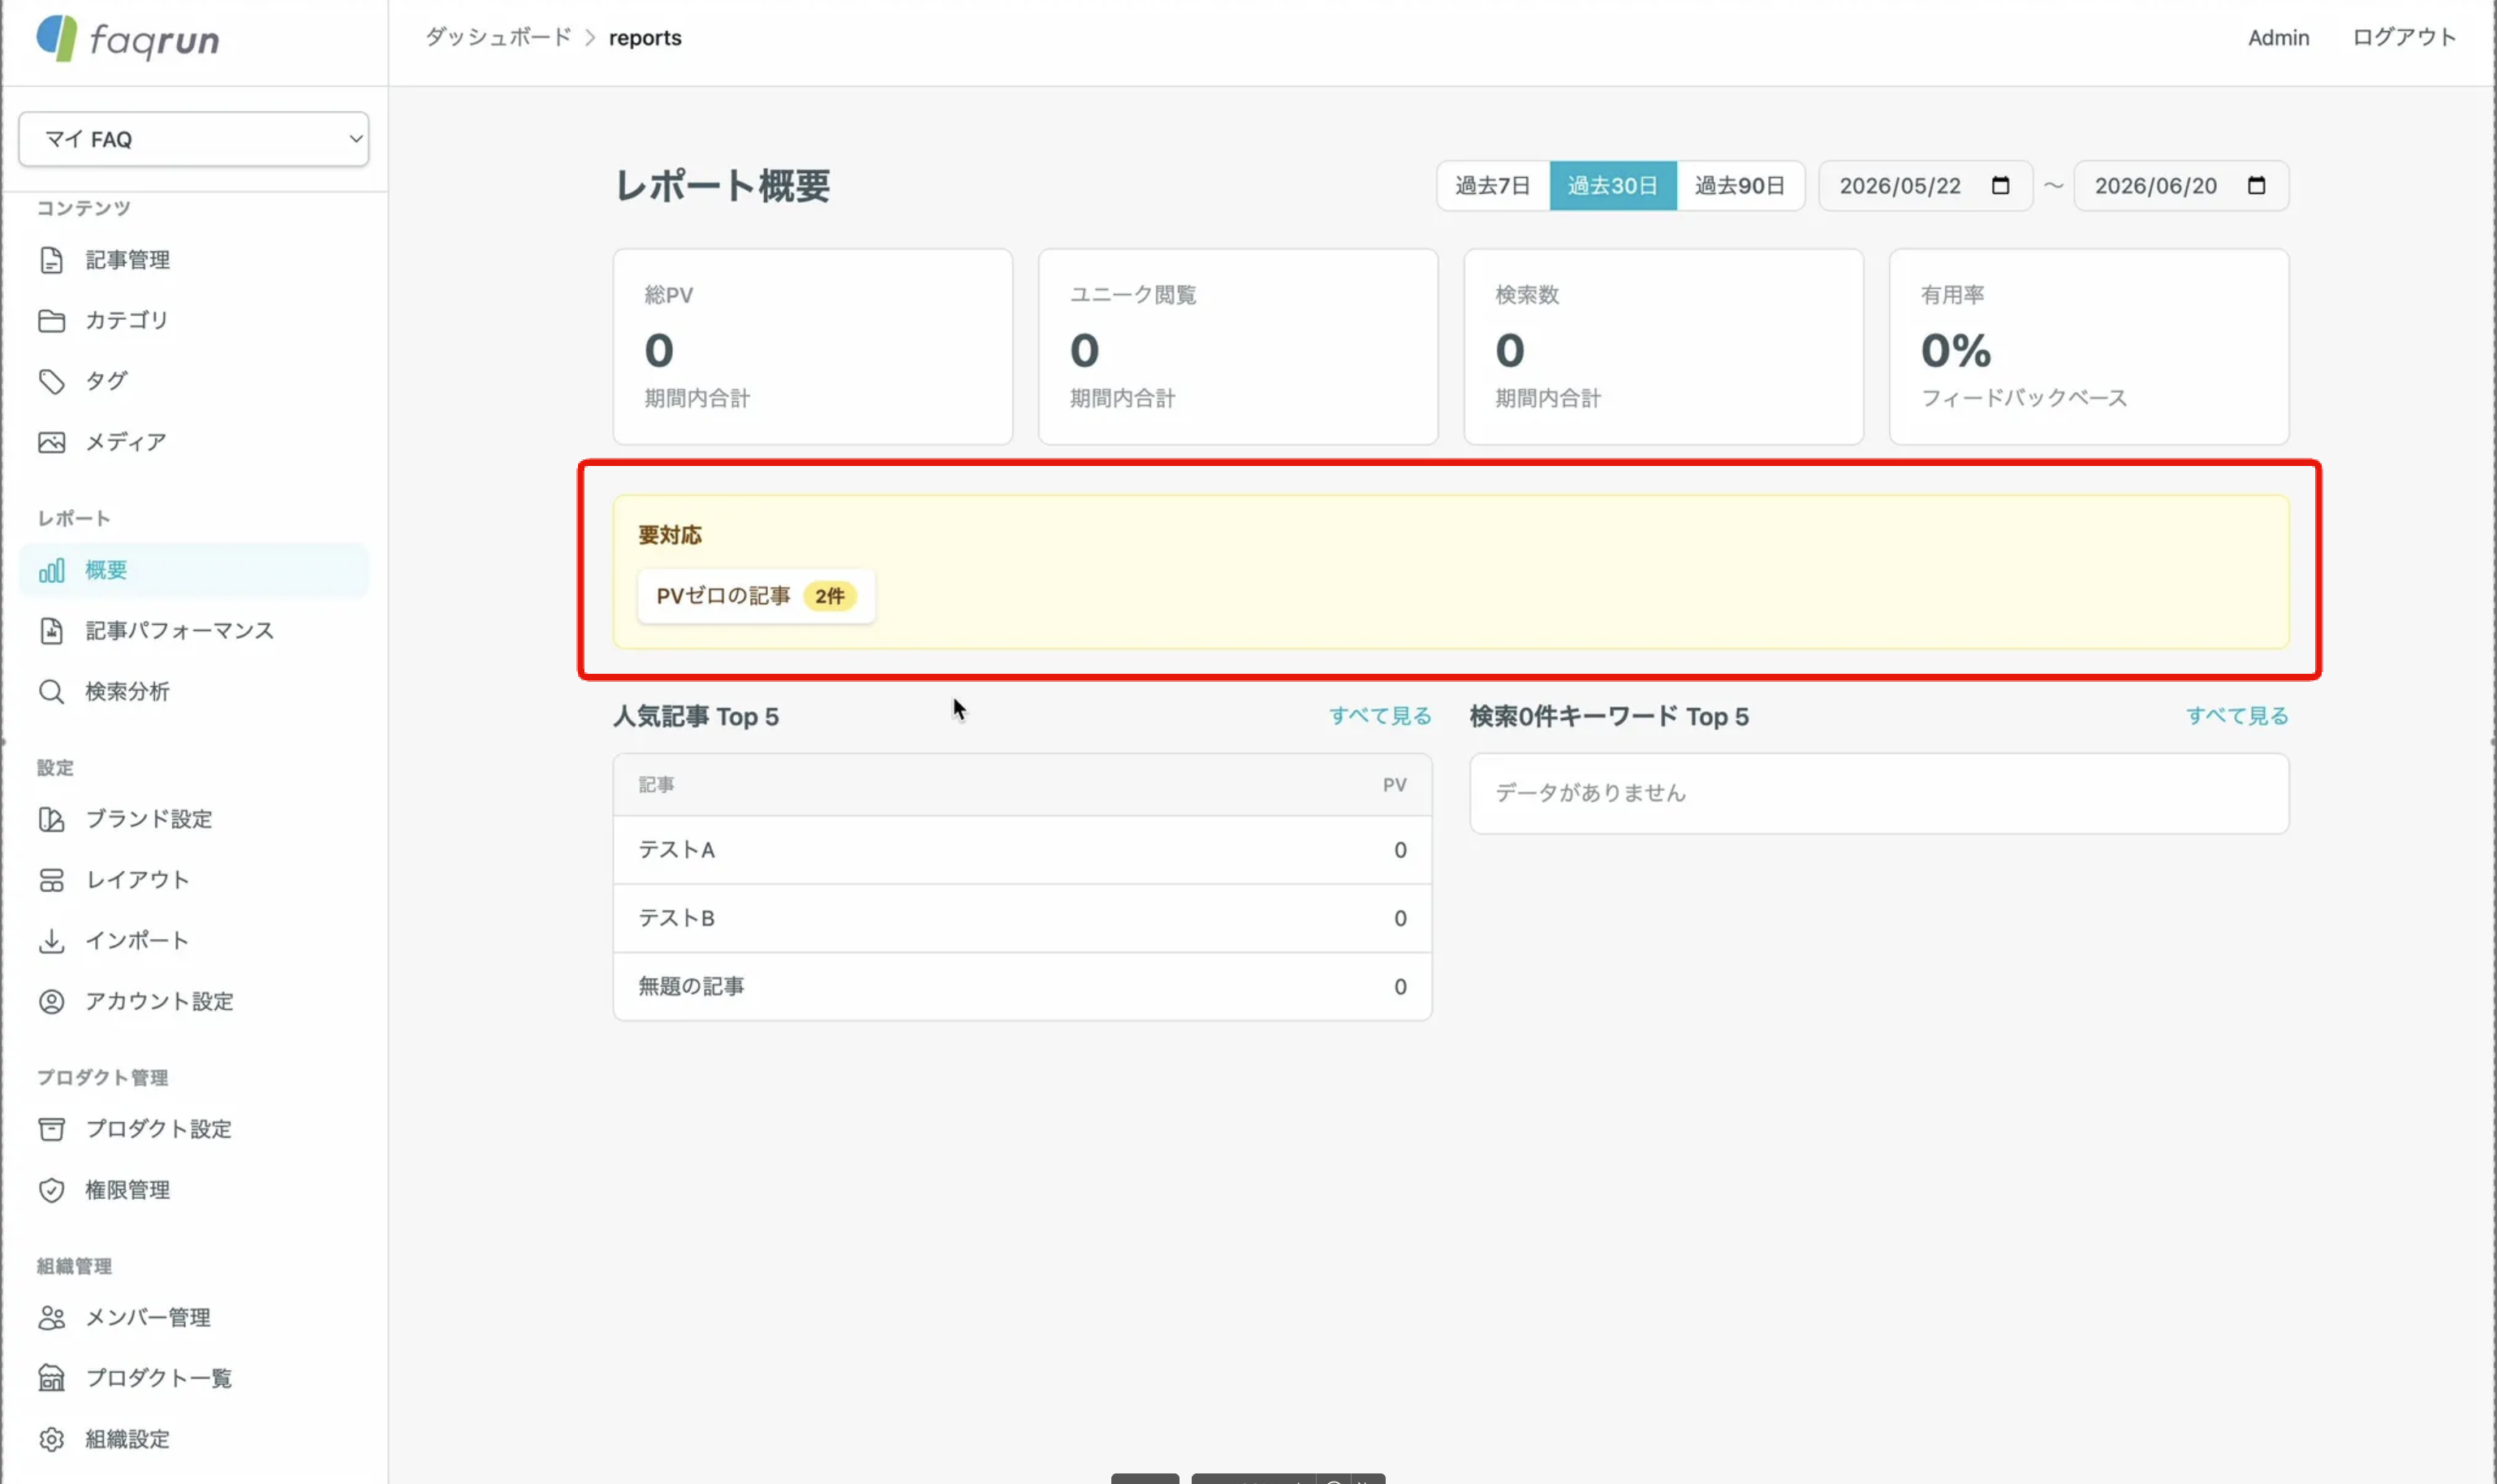Click the アカウント設定 user icon
The image size is (2497, 1484).
tap(51, 1001)
